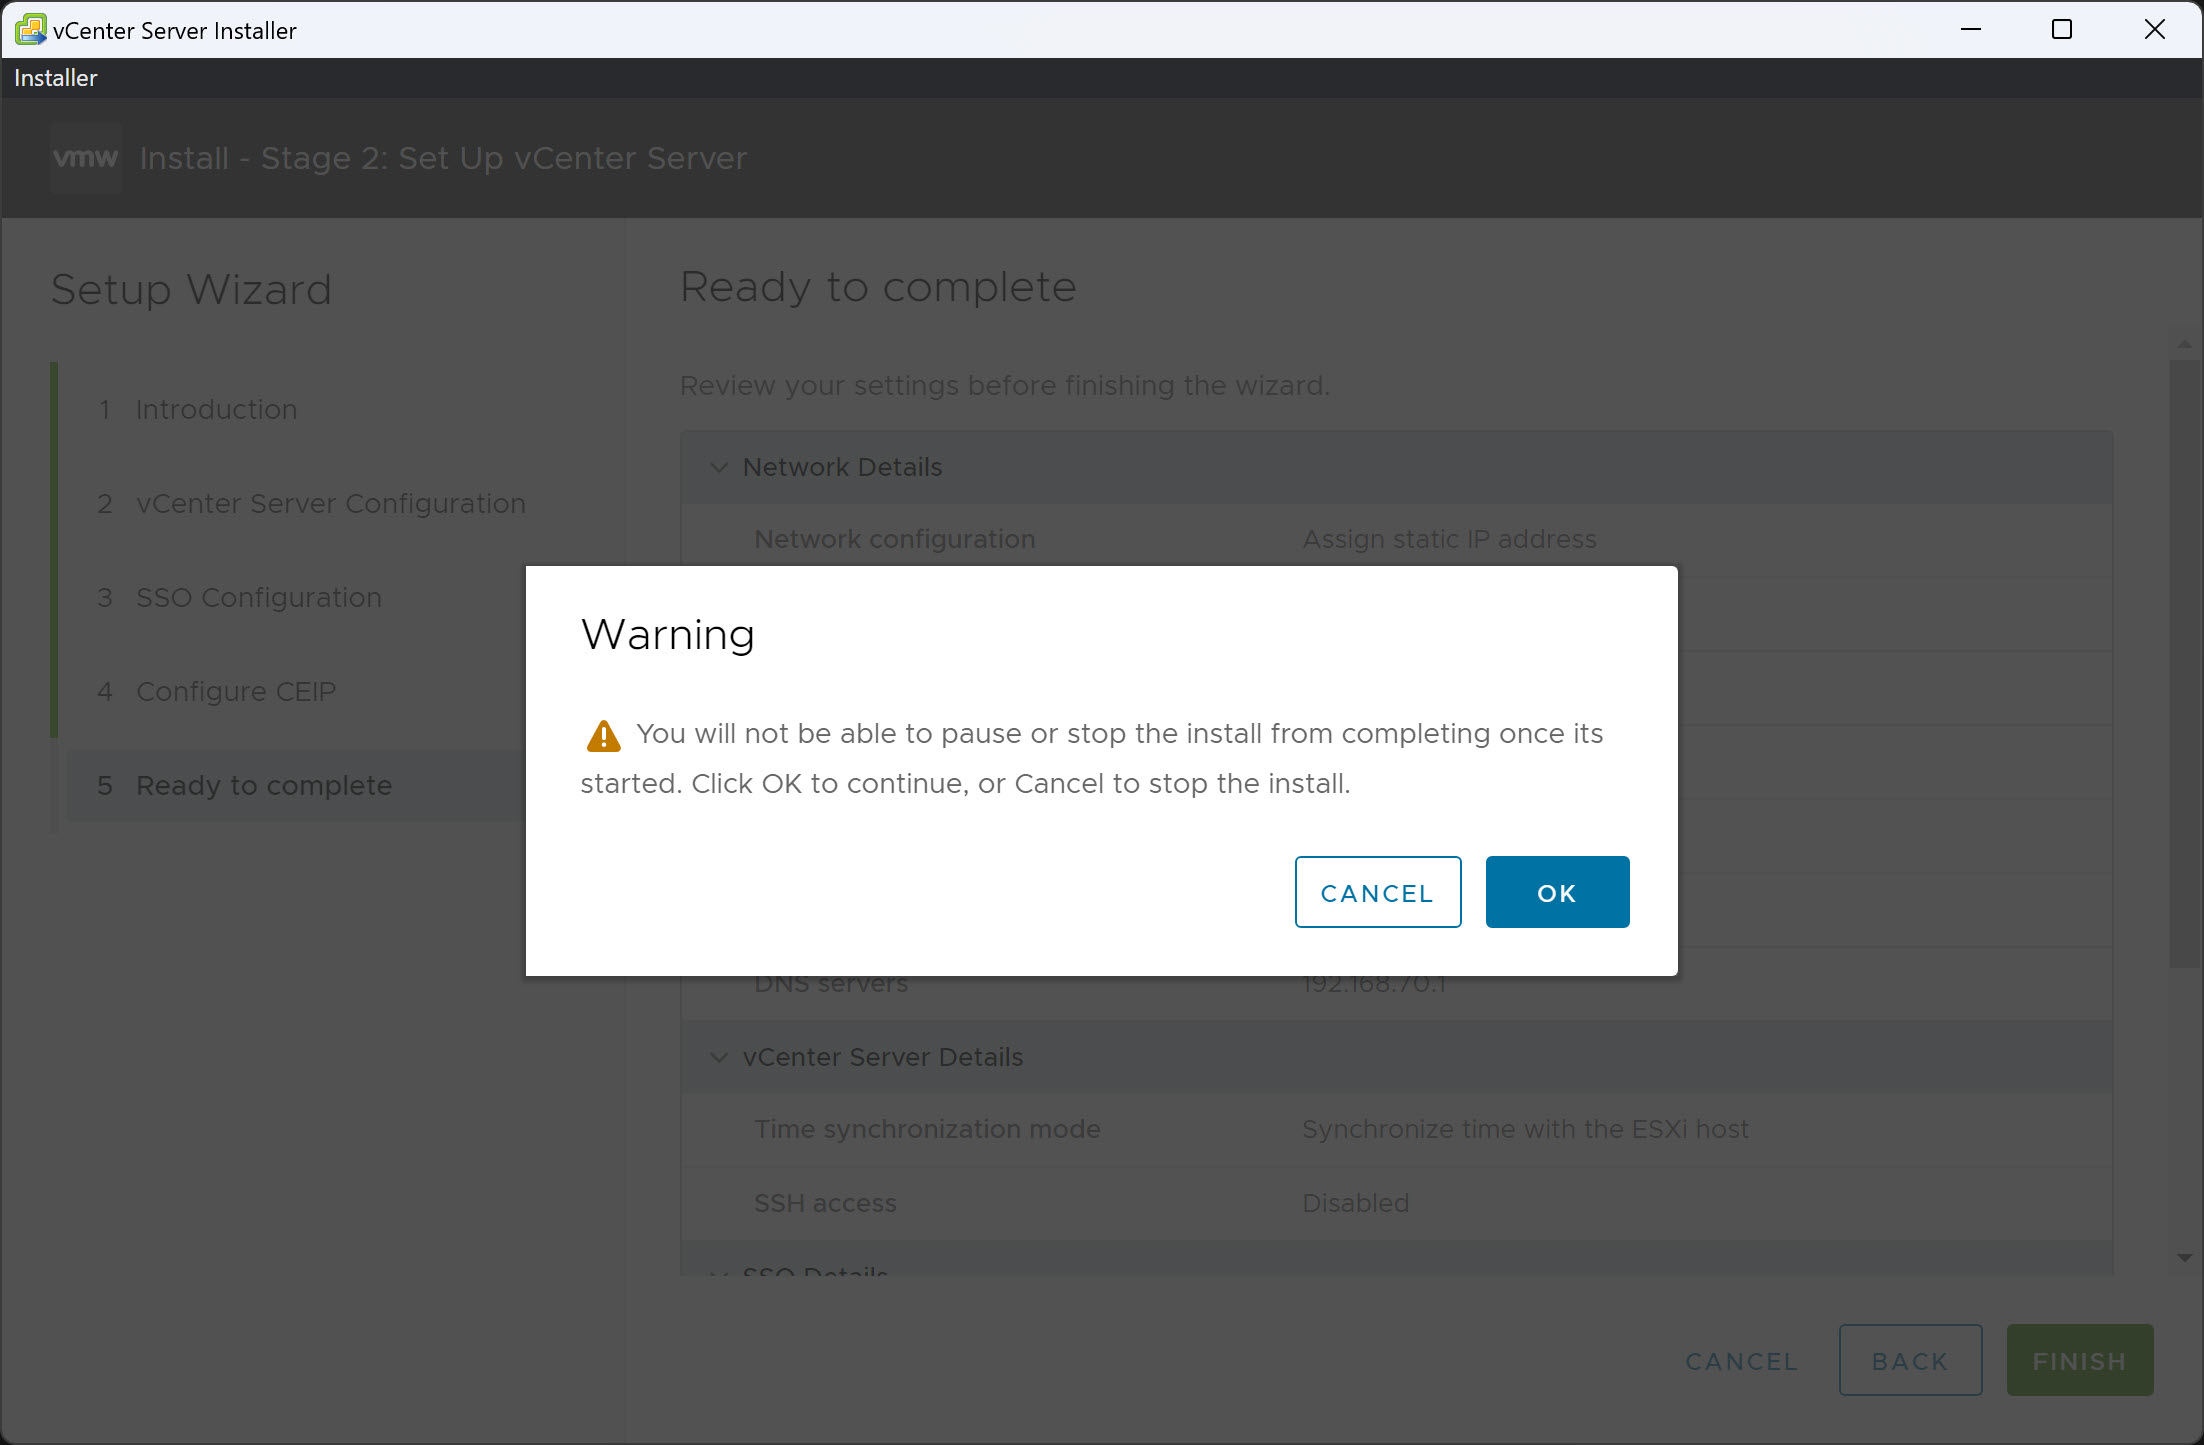
Task: Select the Introduction wizard step
Action: tap(216, 410)
